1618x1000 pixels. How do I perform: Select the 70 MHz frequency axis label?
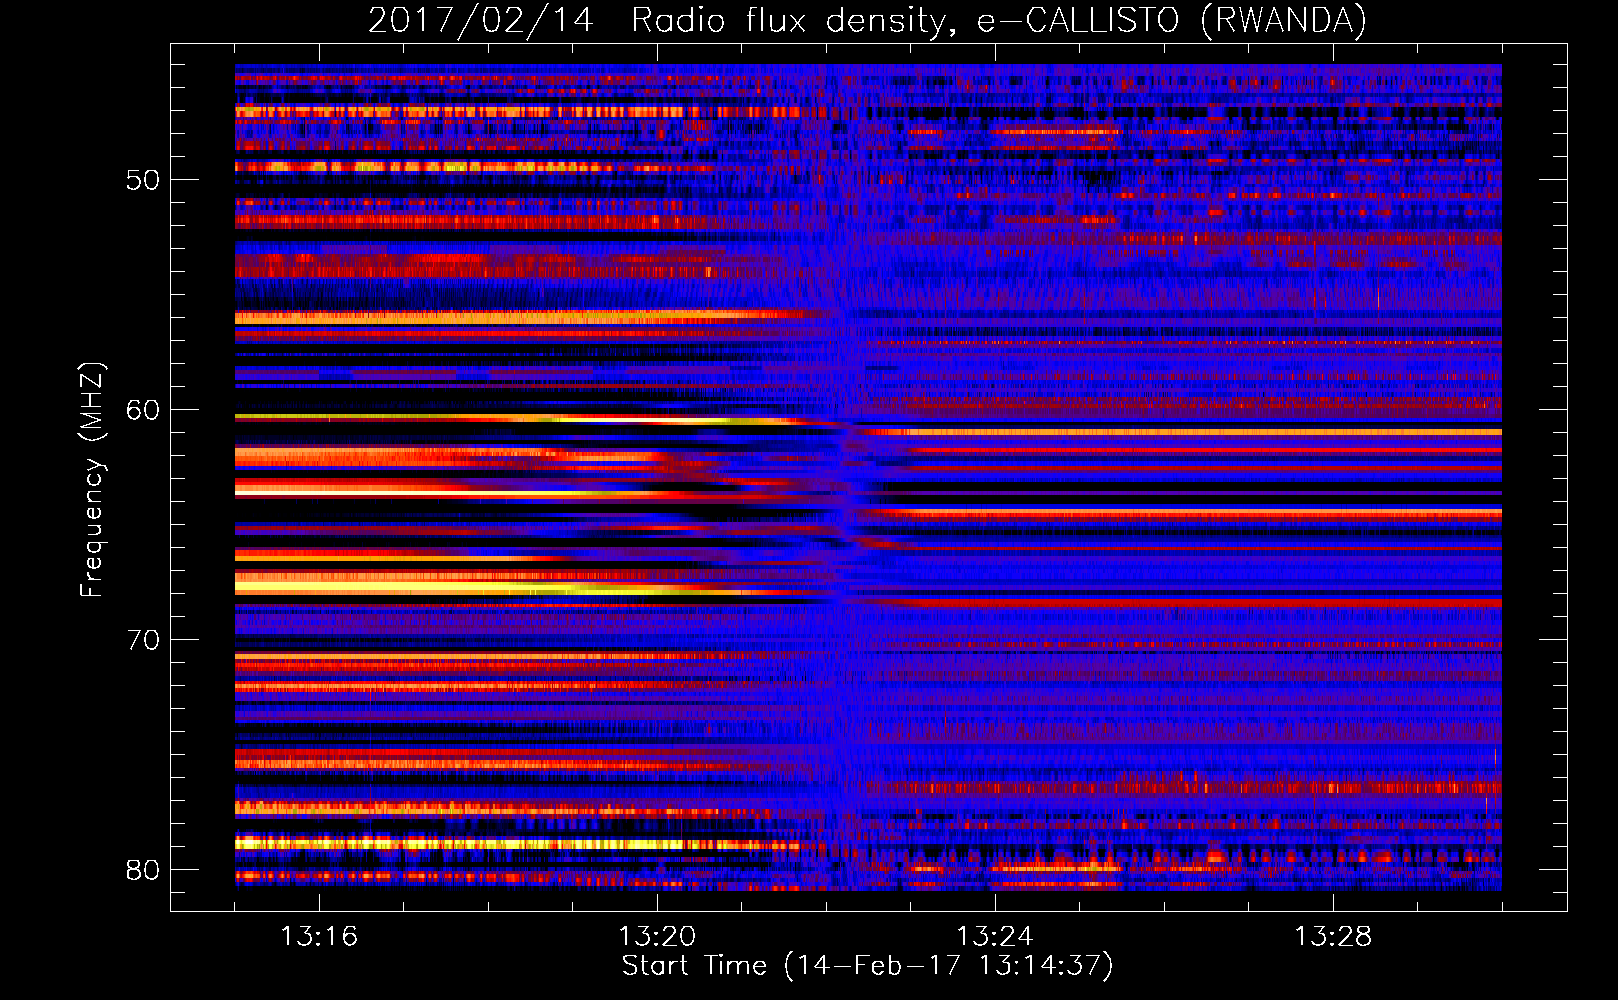click(x=143, y=641)
